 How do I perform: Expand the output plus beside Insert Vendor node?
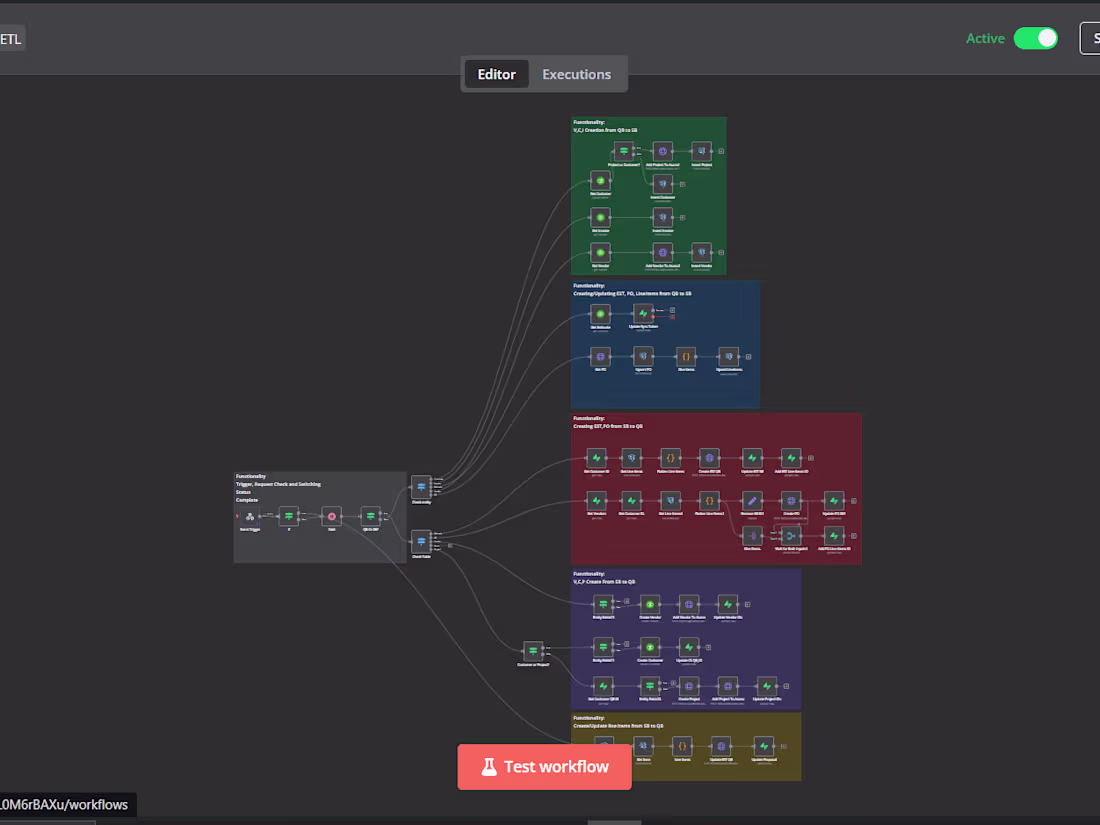pyautogui.click(x=721, y=252)
